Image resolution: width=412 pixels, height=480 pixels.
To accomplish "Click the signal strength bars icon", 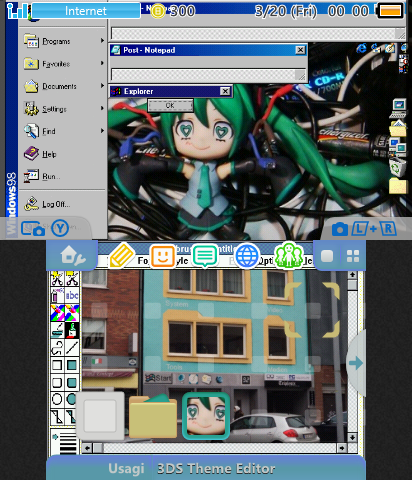I will pos(17,11).
